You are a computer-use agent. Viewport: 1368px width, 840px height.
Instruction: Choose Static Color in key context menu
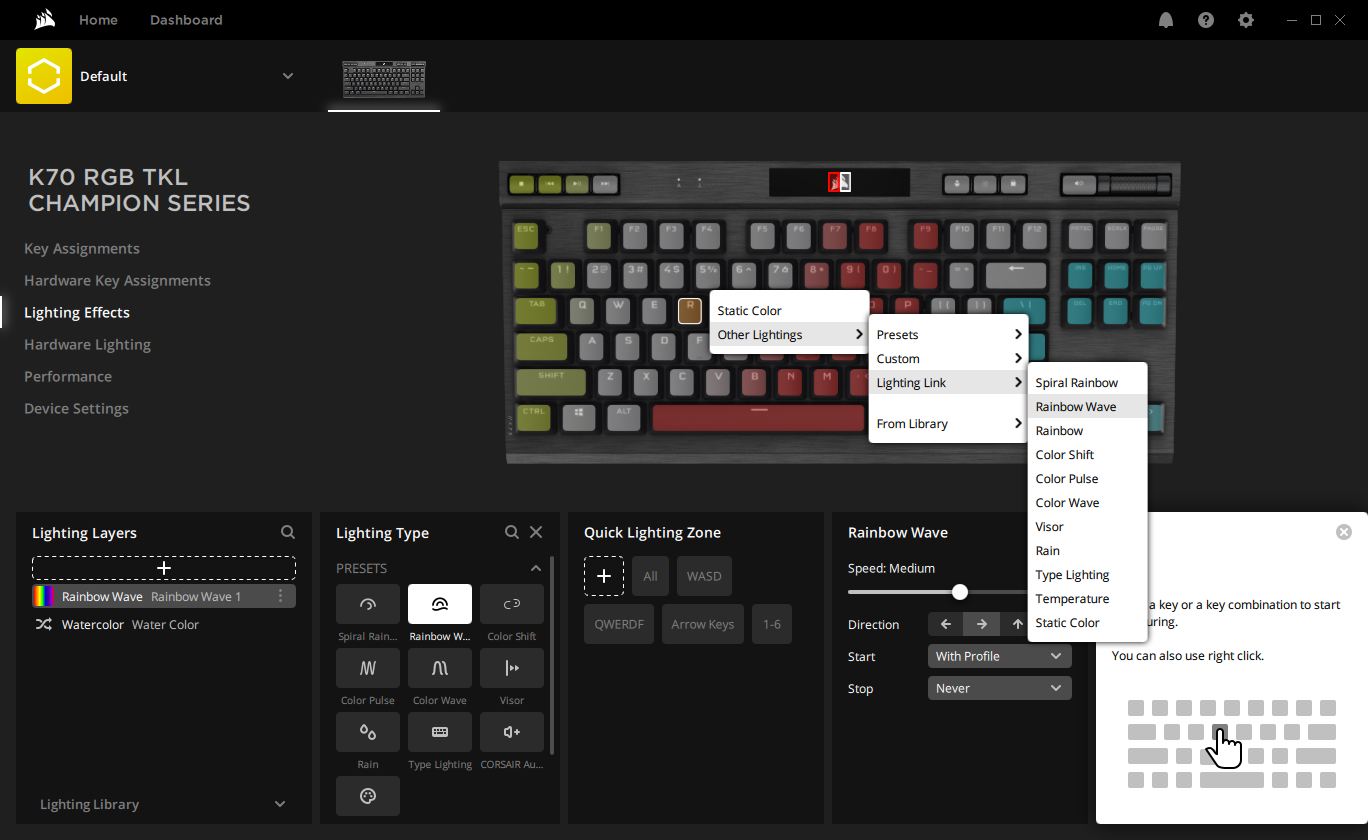tap(788, 311)
